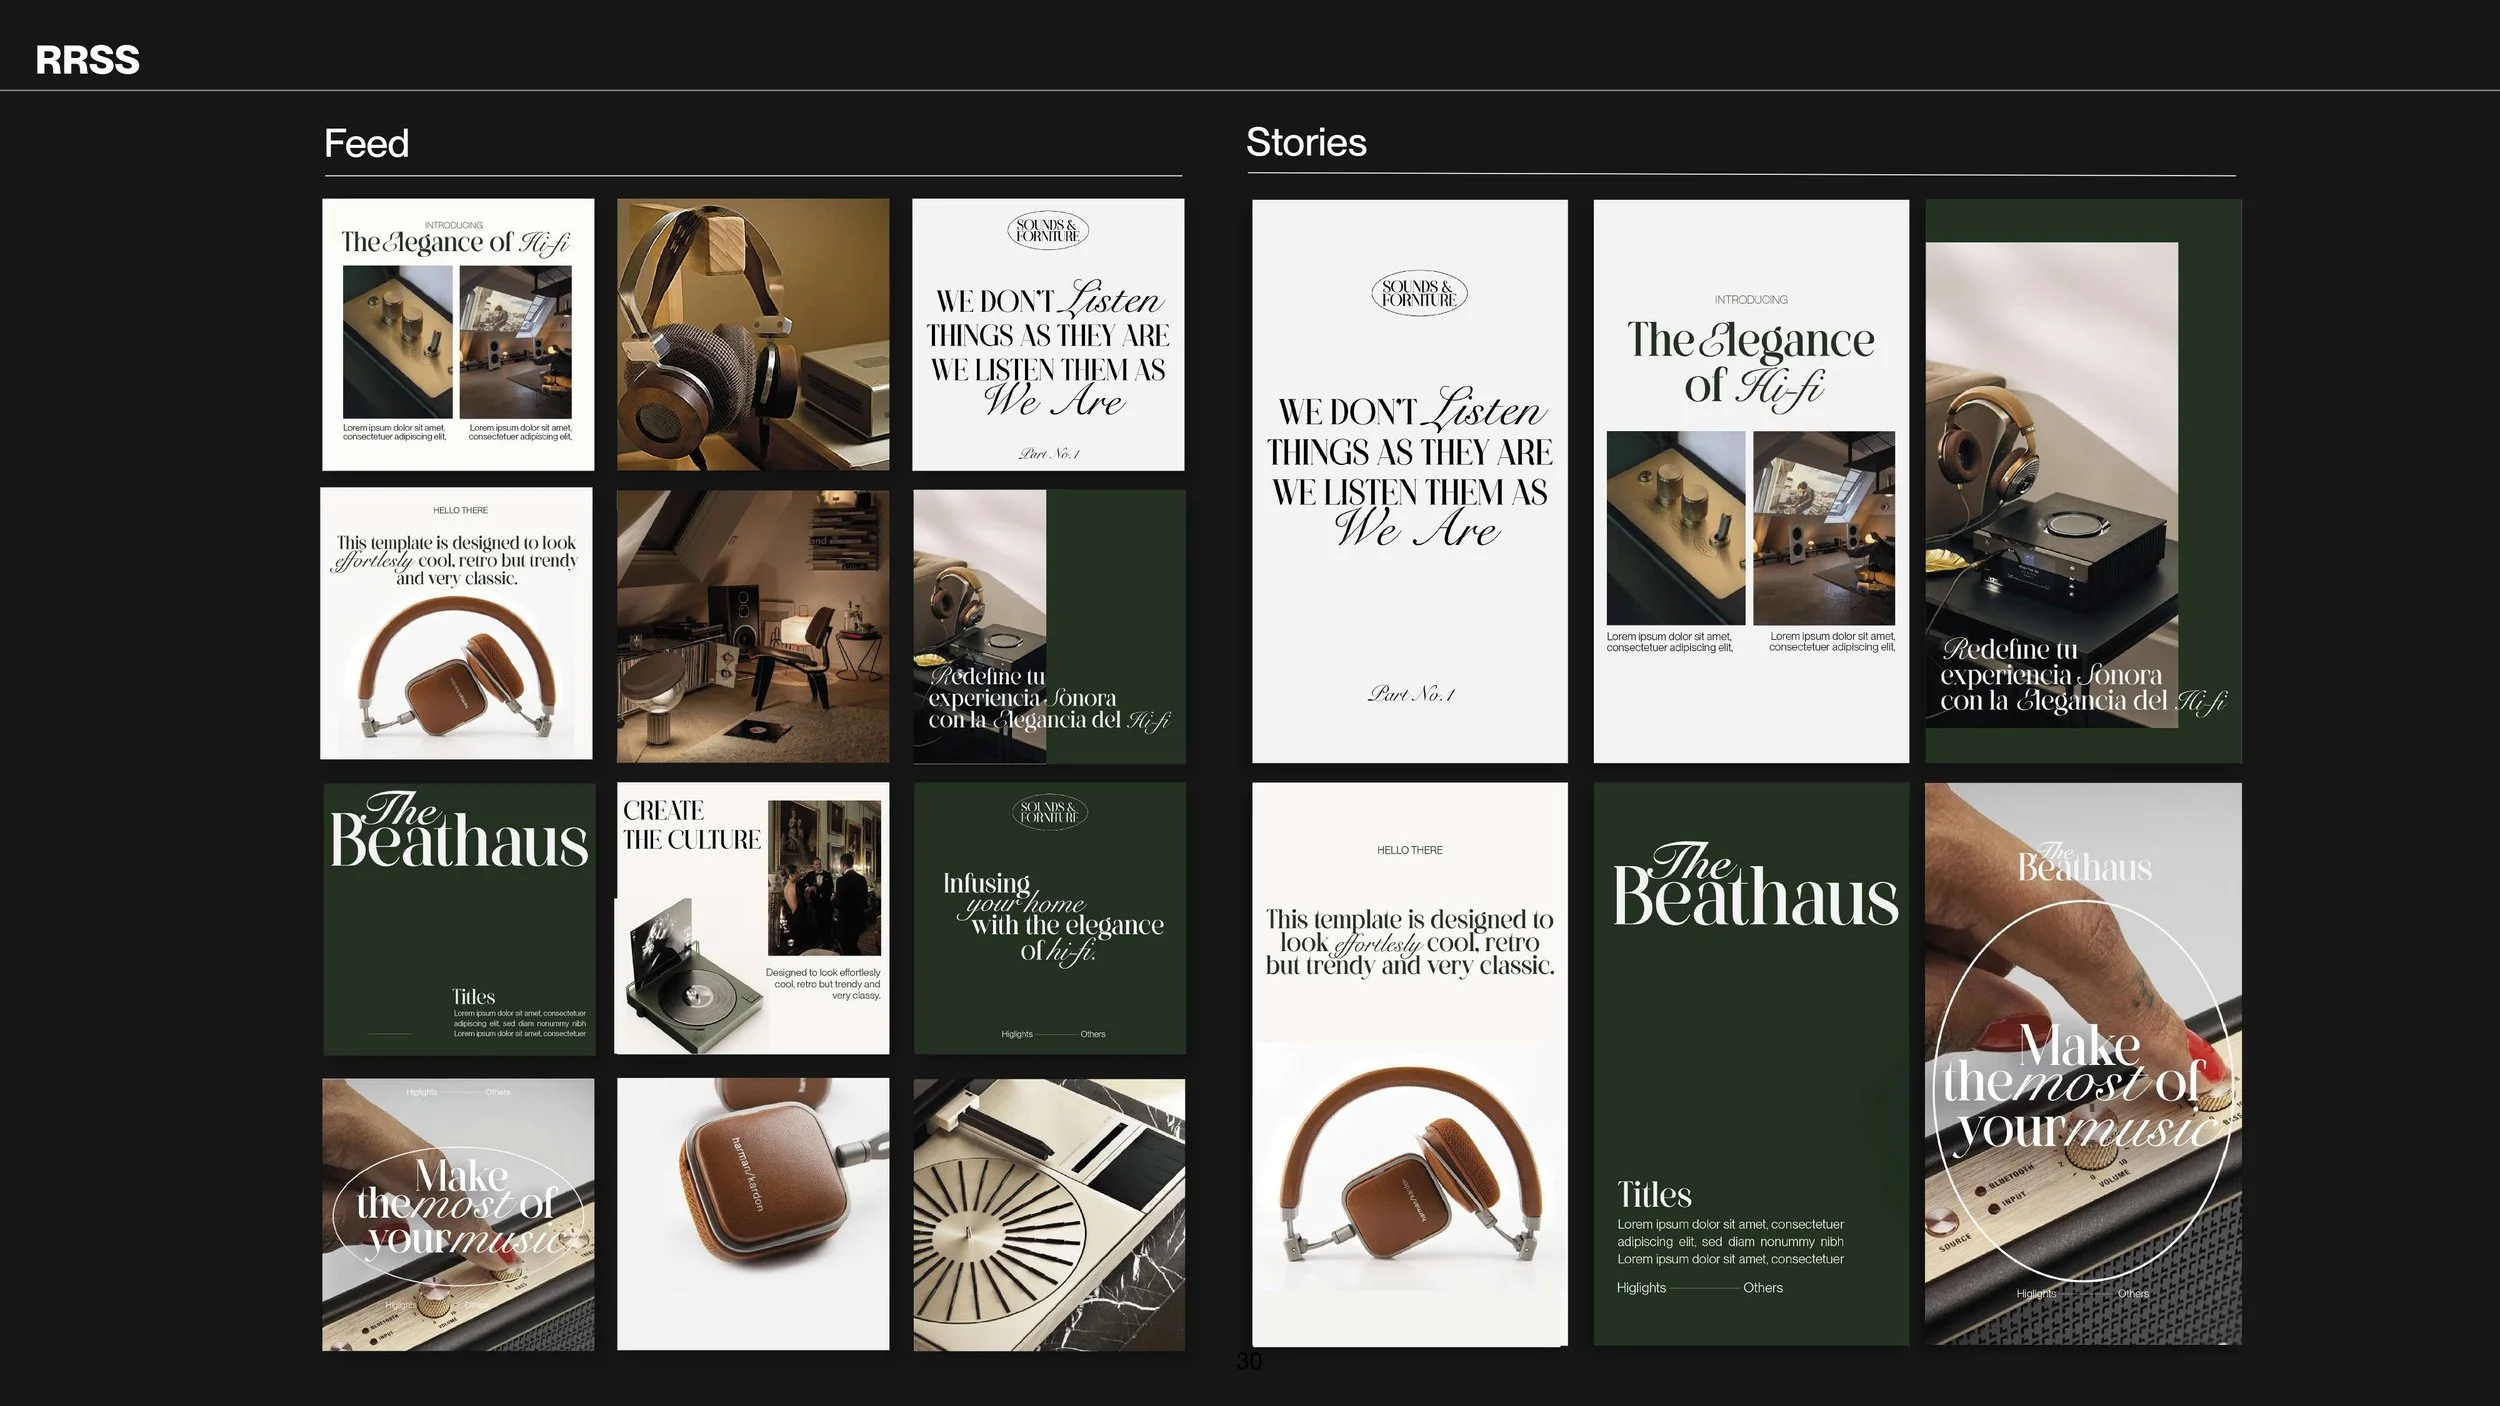Click Others label in green Beathaus story
The image size is (2500, 1406).
1762,1288
